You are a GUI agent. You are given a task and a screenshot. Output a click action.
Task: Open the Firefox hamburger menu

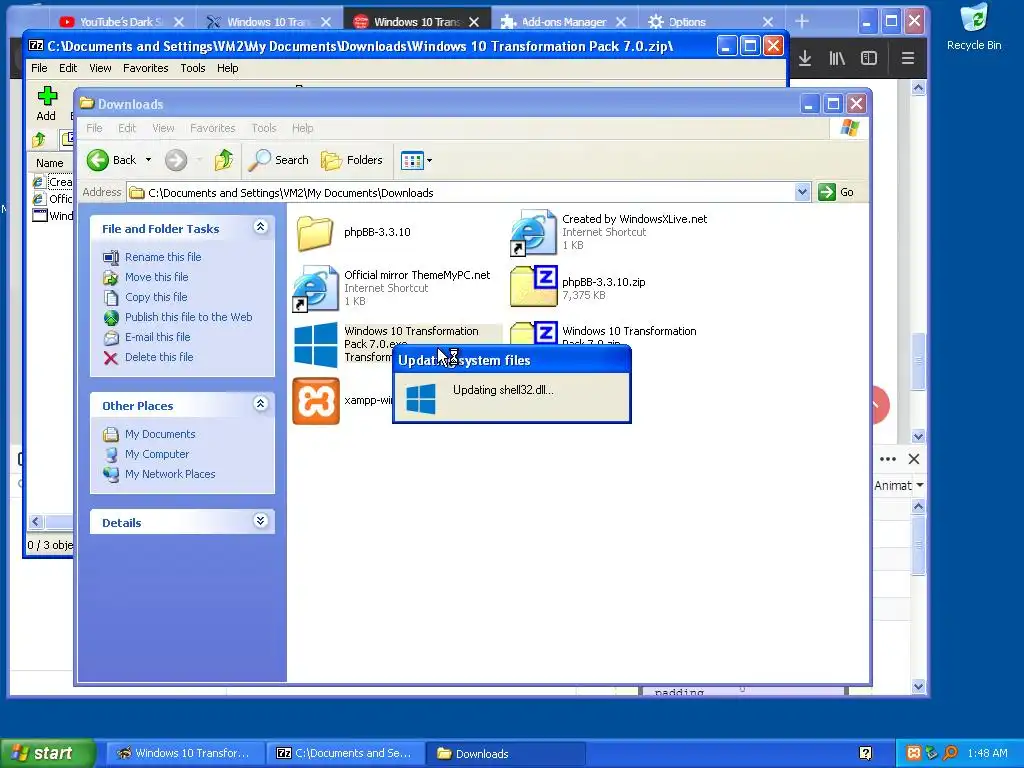[908, 58]
